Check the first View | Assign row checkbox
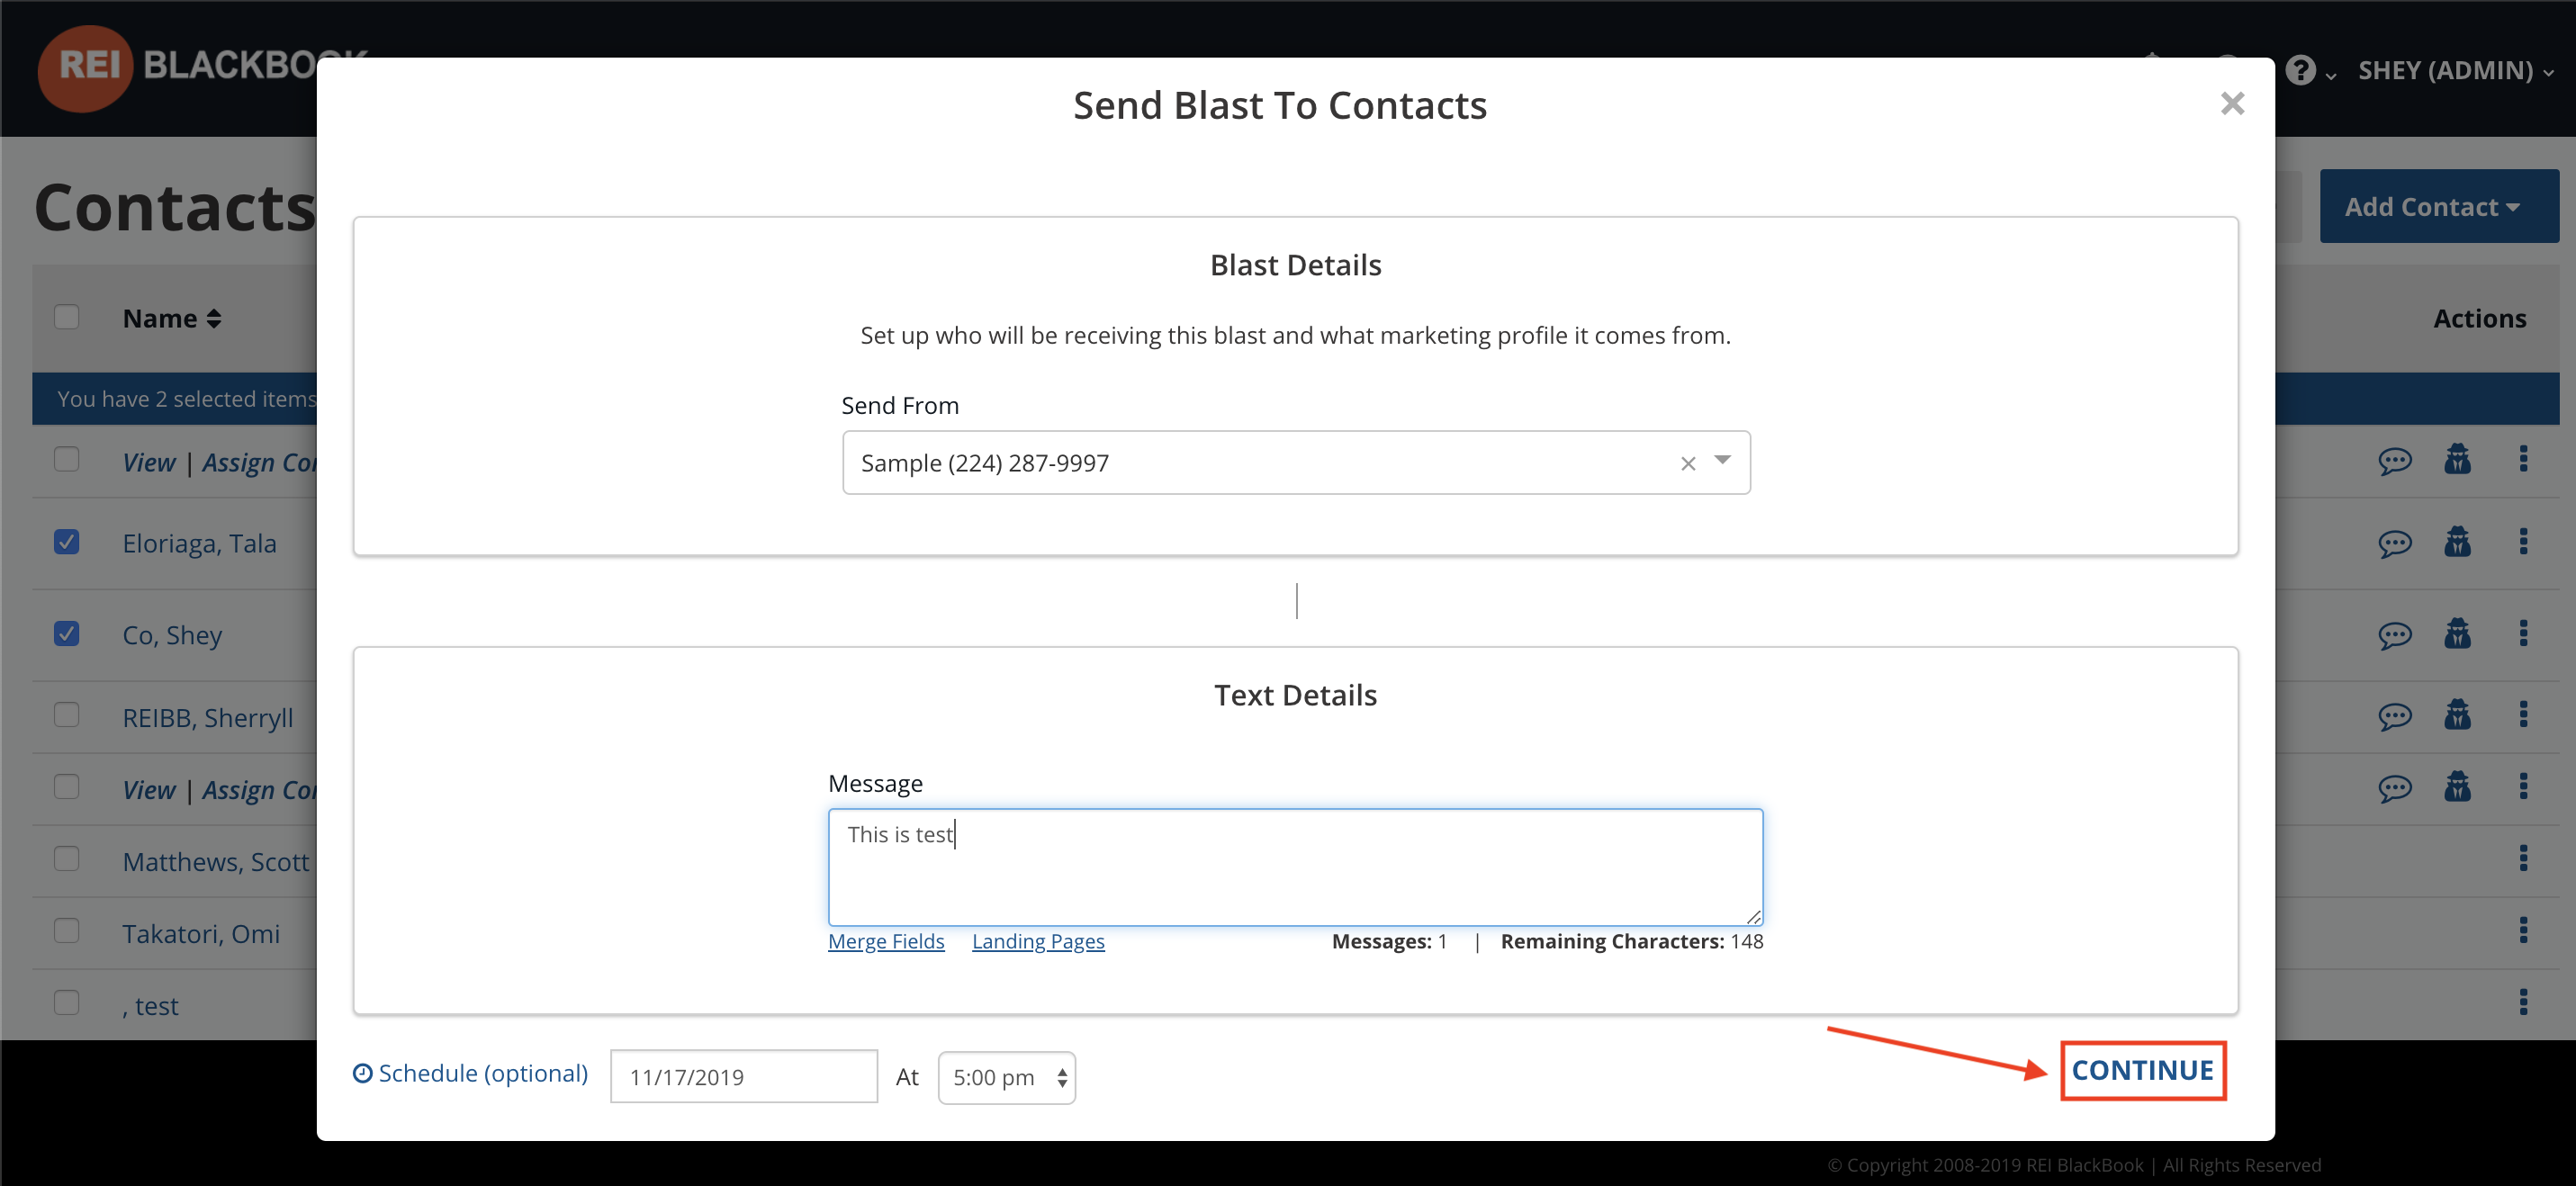This screenshot has height=1186, width=2576. 66,459
